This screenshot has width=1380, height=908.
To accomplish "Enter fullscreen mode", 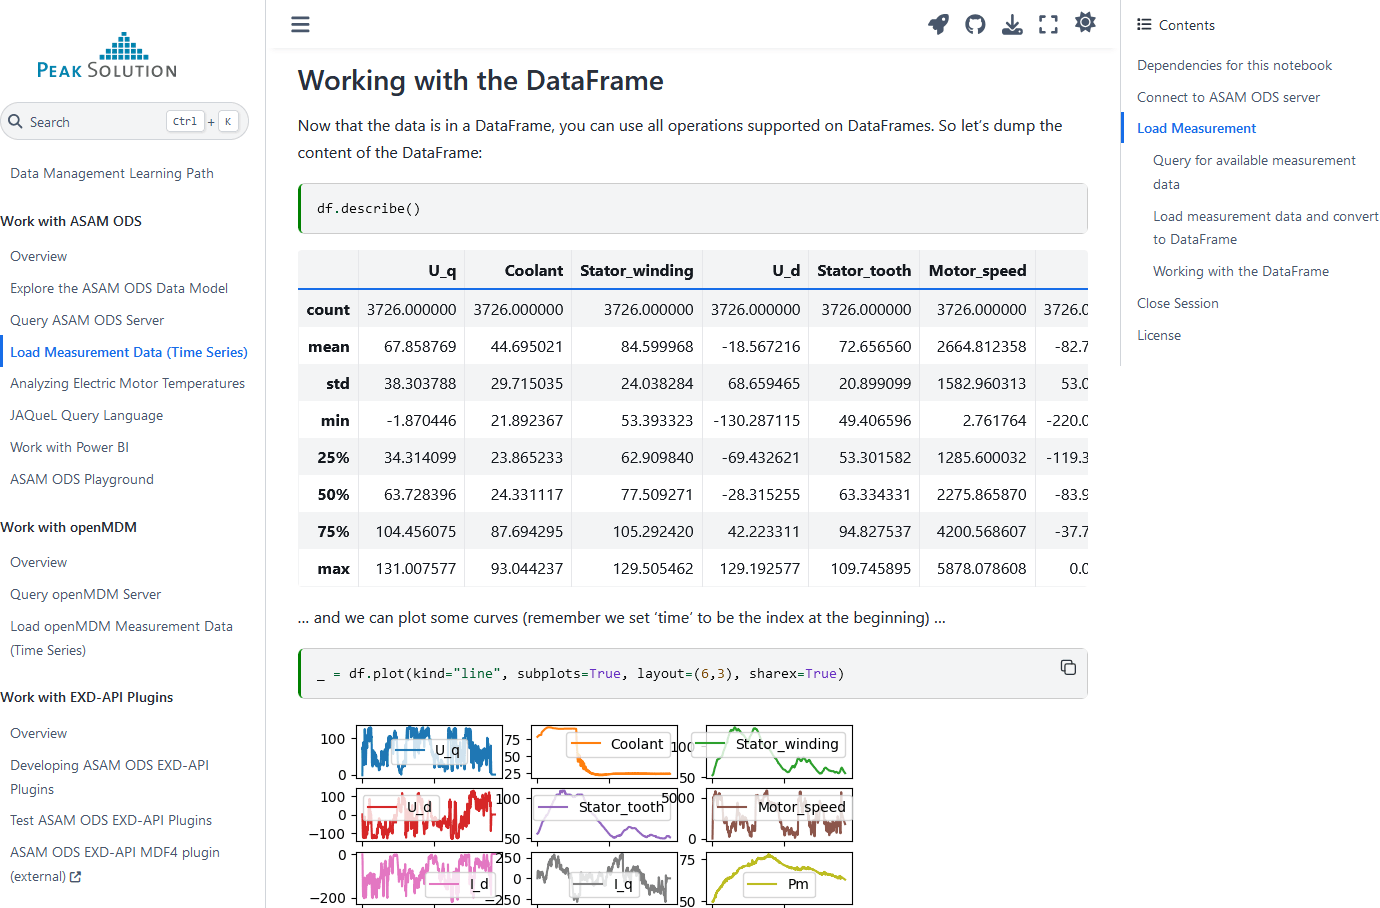I will (1048, 24).
